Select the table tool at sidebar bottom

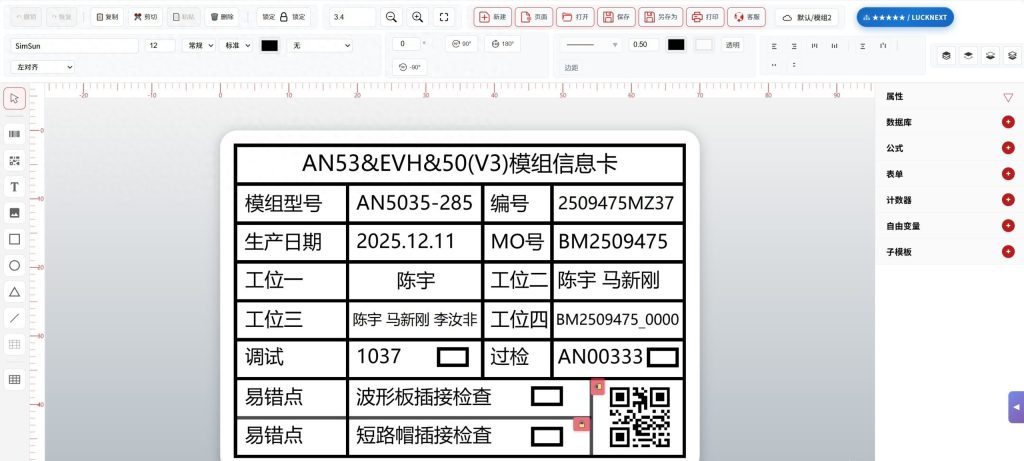pyautogui.click(x=14, y=379)
